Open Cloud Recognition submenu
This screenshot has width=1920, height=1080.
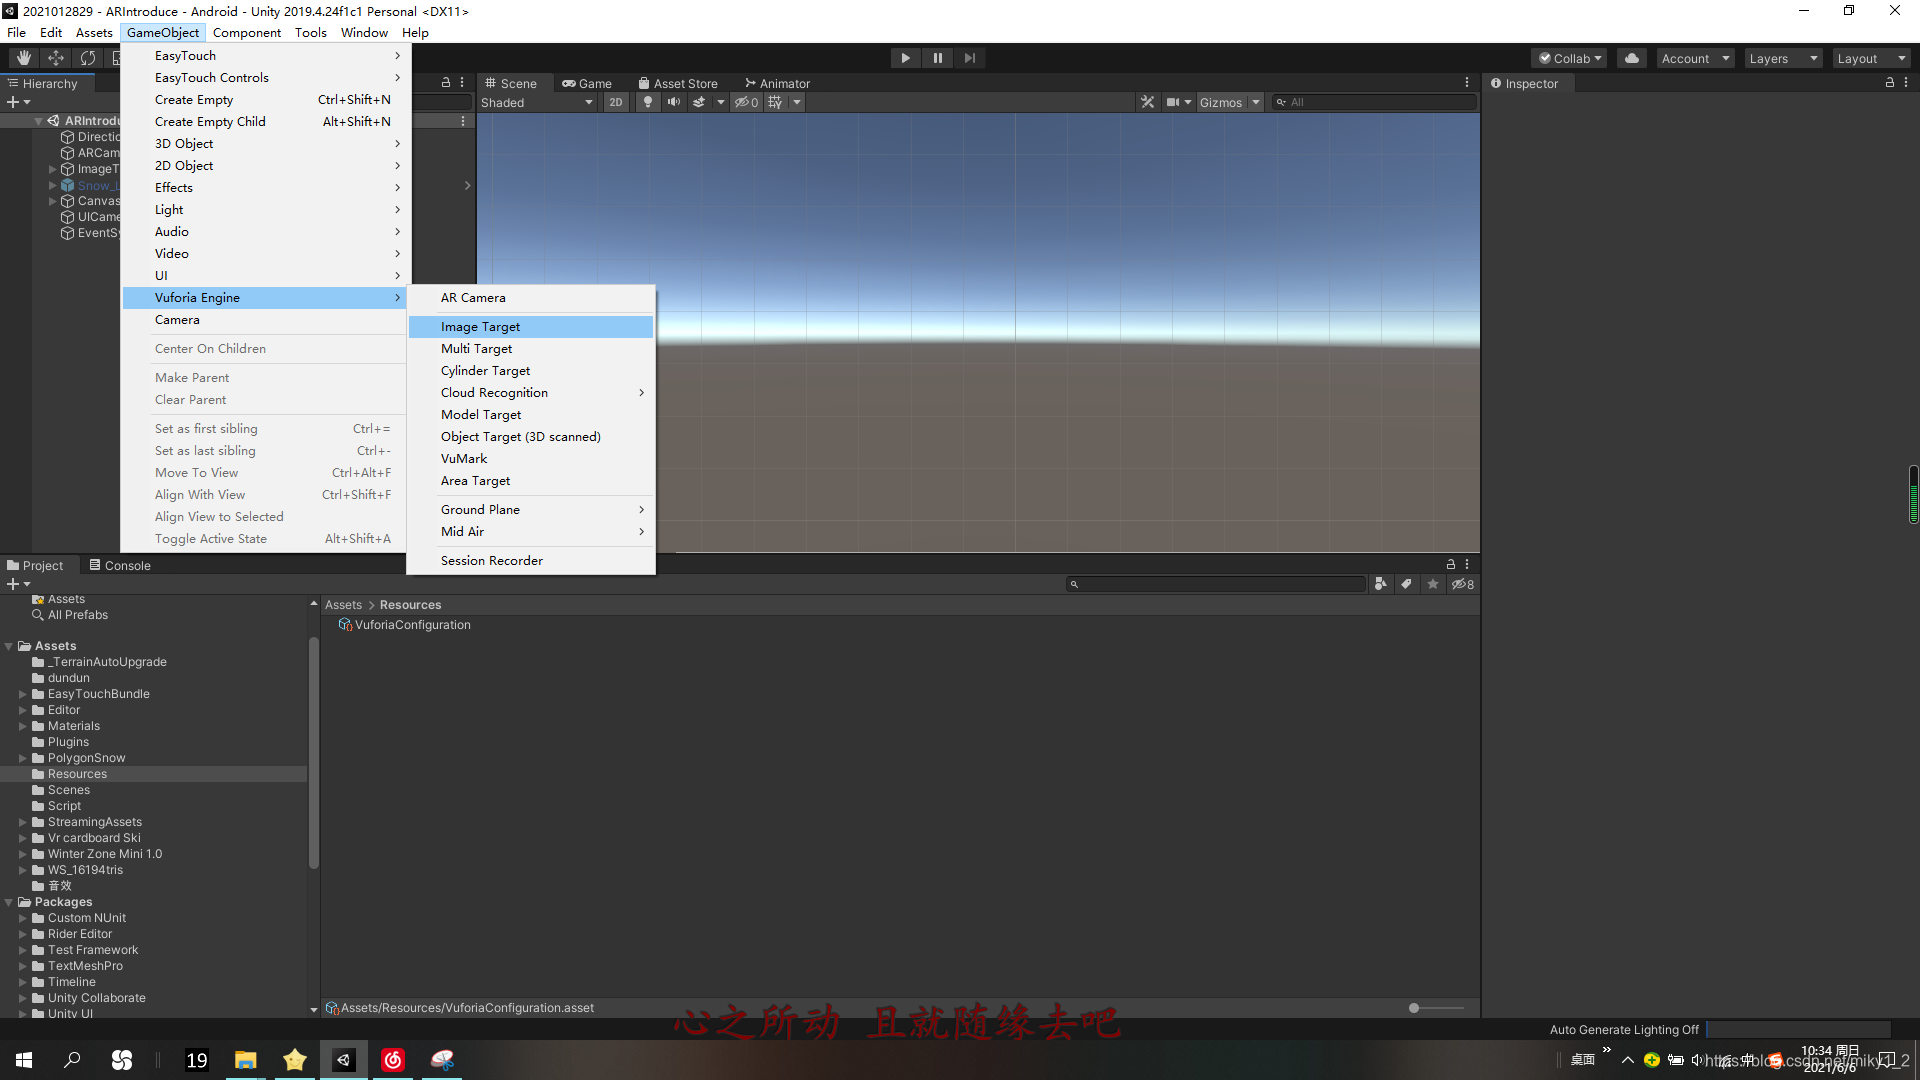[x=531, y=393]
